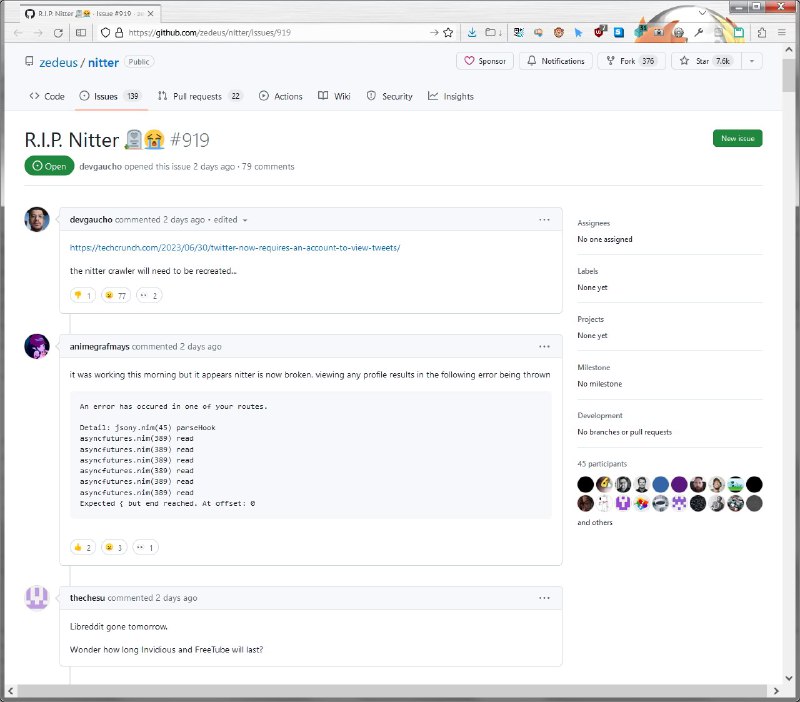View the Security tab

click(390, 96)
